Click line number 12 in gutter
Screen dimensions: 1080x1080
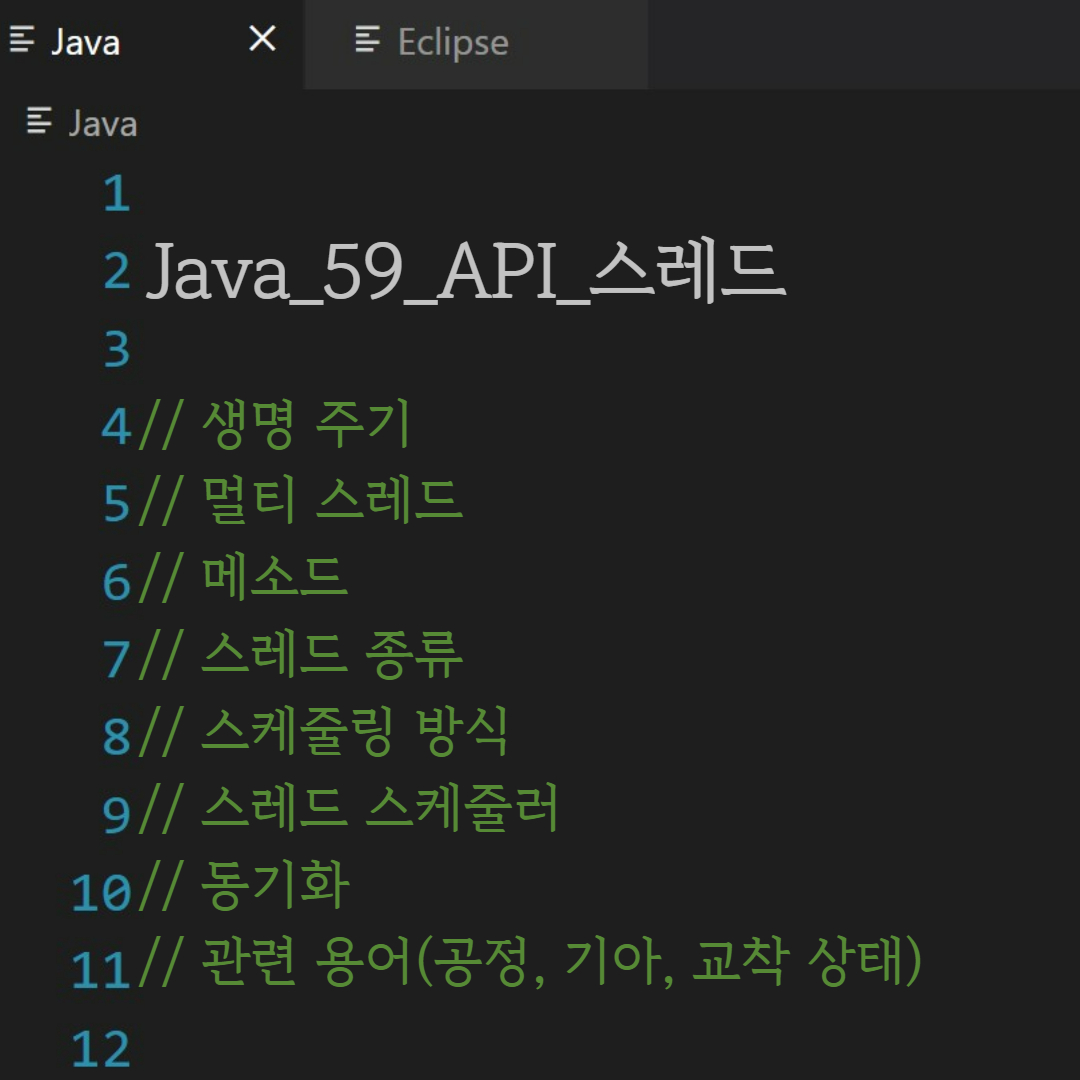coord(101,1049)
